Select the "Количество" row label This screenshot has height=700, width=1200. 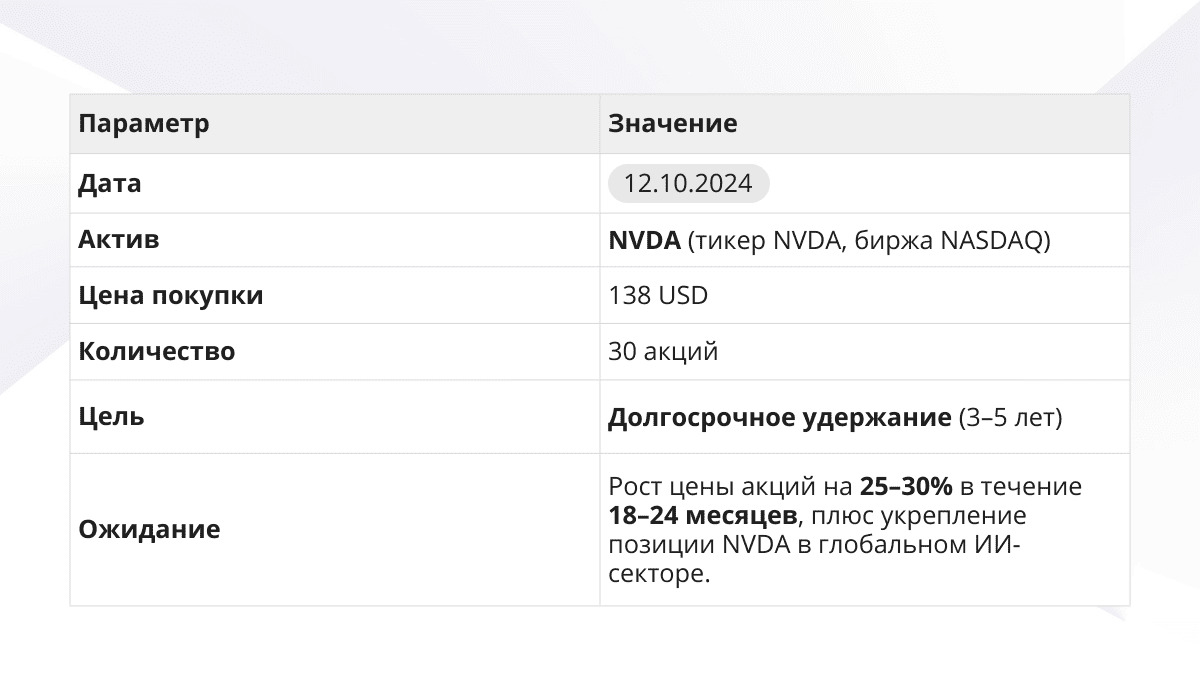[x=157, y=352]
